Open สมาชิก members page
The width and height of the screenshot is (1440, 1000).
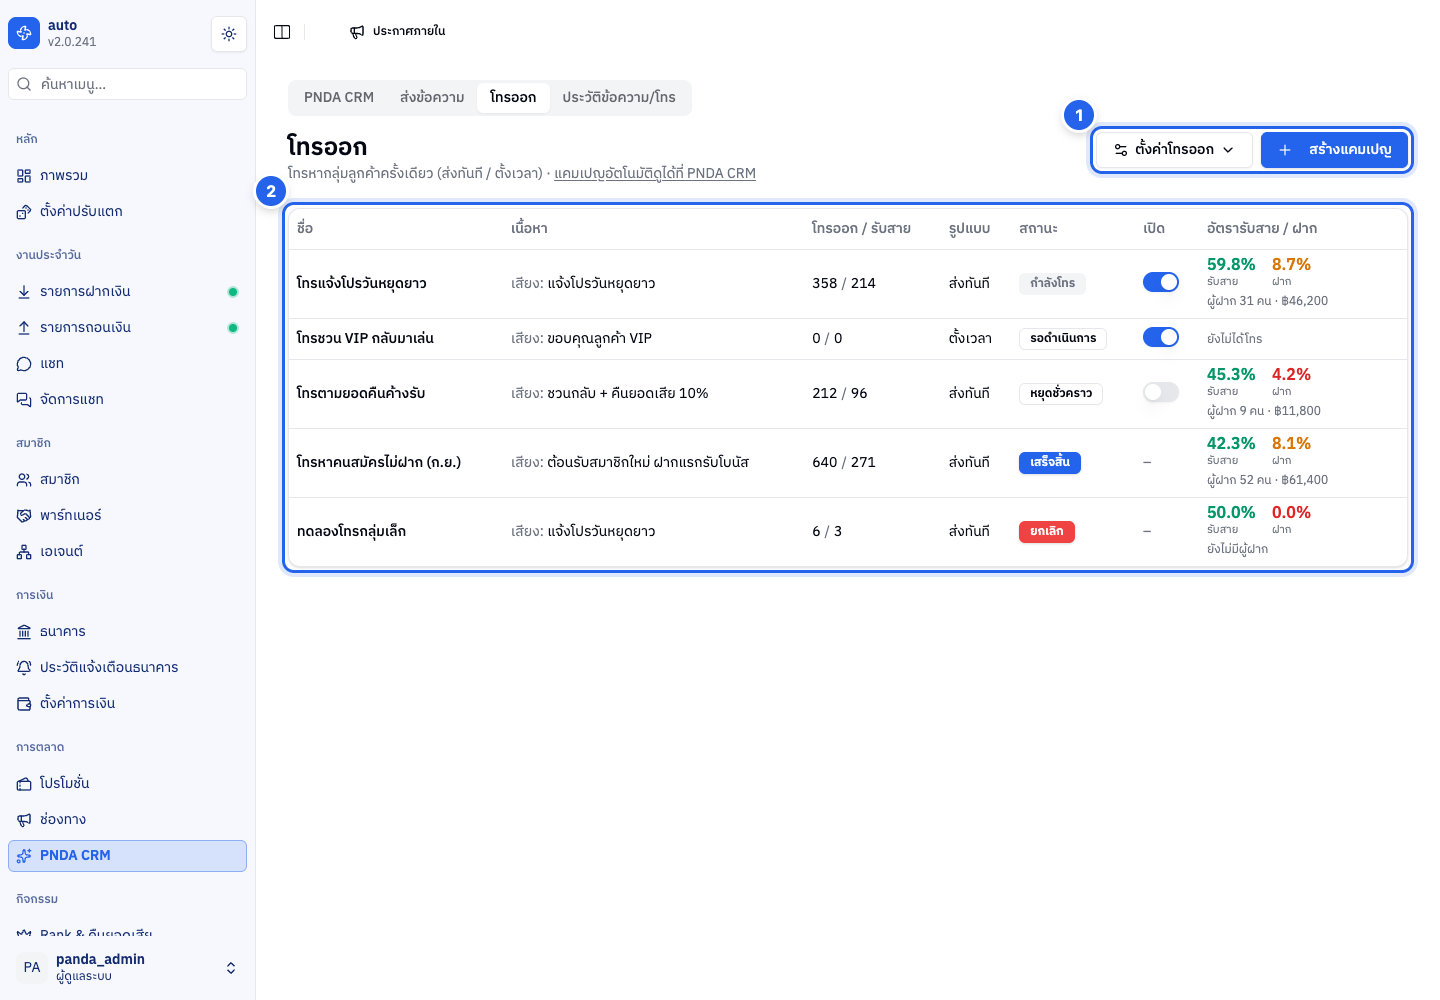[127, 480]
